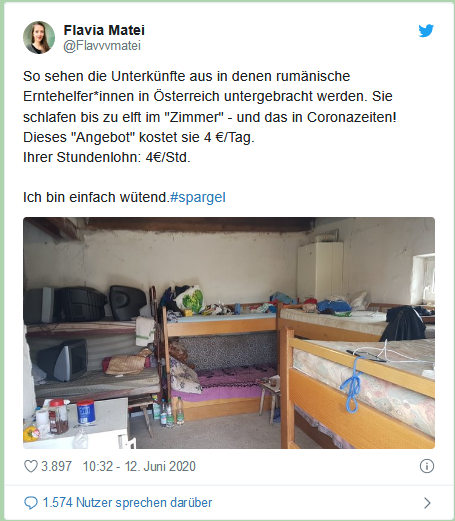Like the tweet with heart icon
This screenshot has height=521, width=455.
pyautogui.click(x=31, y=466)
